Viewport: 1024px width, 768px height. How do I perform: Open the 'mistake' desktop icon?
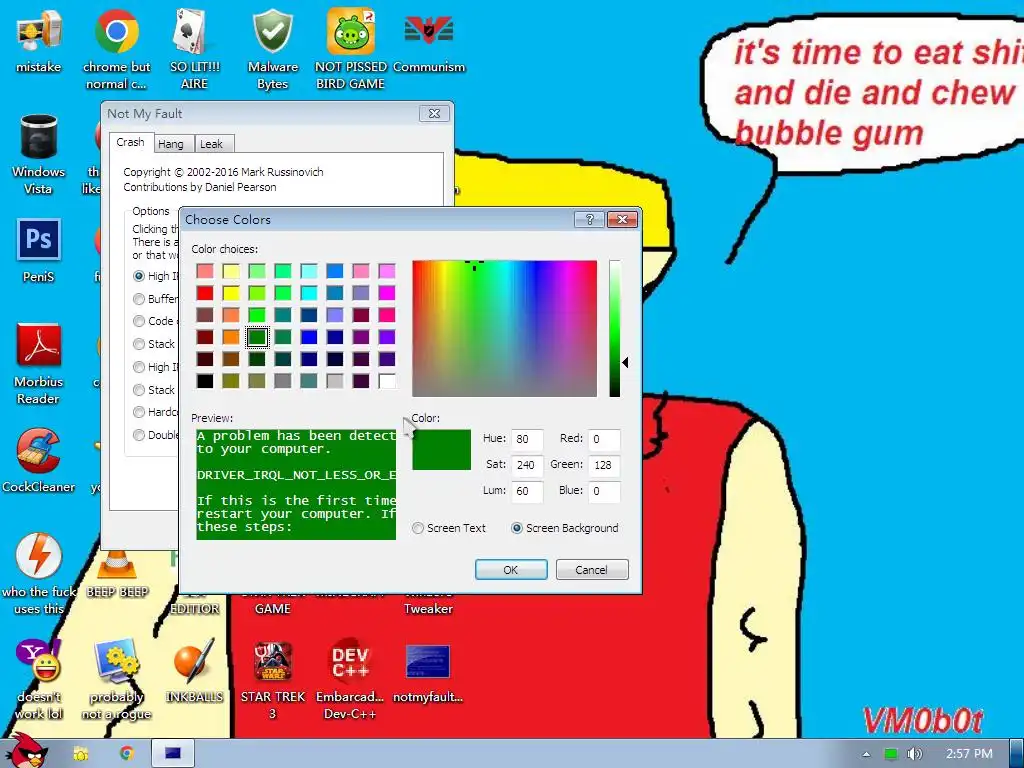pyautogui.click(x=39, y=40)
